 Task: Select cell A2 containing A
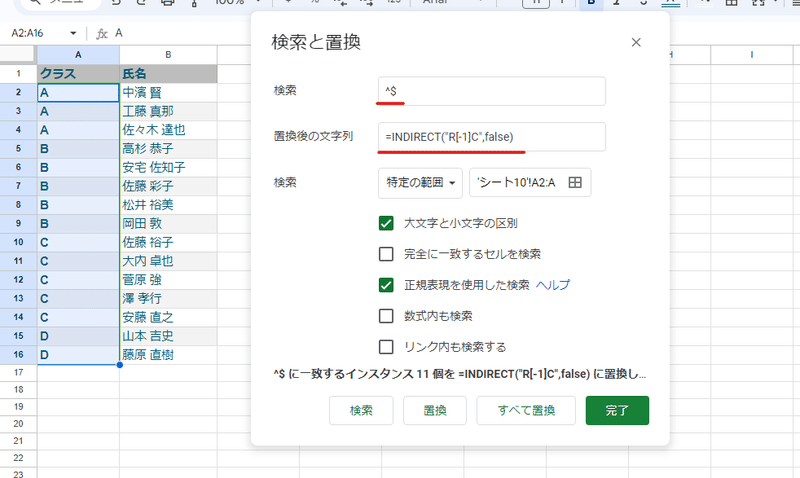click(x=78, y=93)
